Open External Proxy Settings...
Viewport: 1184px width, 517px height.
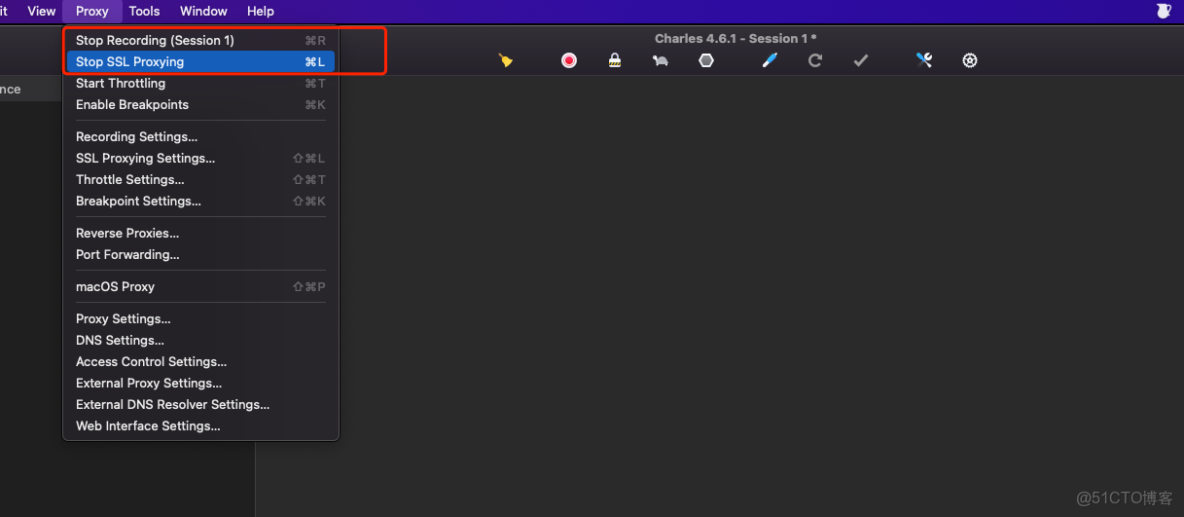(x=201, y=383)
